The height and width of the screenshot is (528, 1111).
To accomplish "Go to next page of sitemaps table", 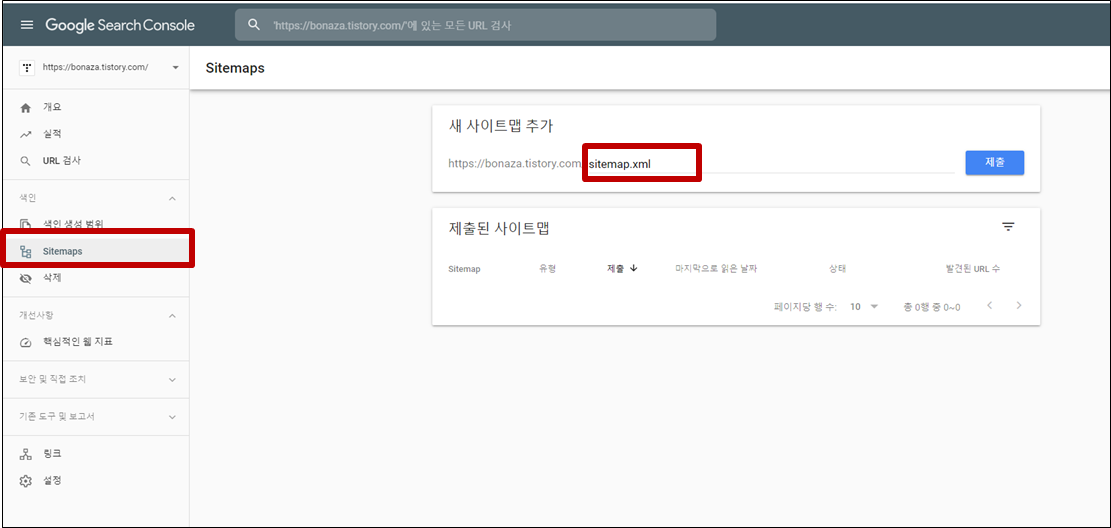I will (1019, 306).
